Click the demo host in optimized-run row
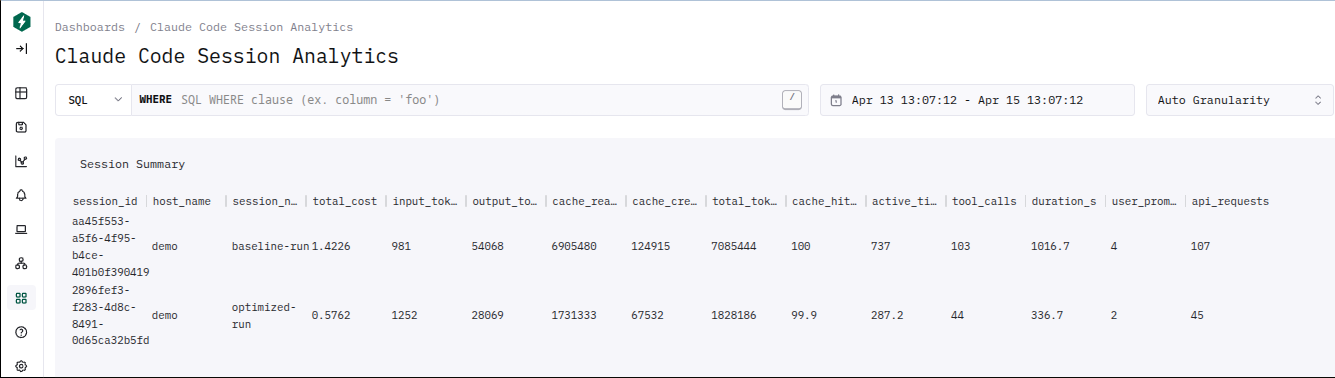 click(165, 315)
